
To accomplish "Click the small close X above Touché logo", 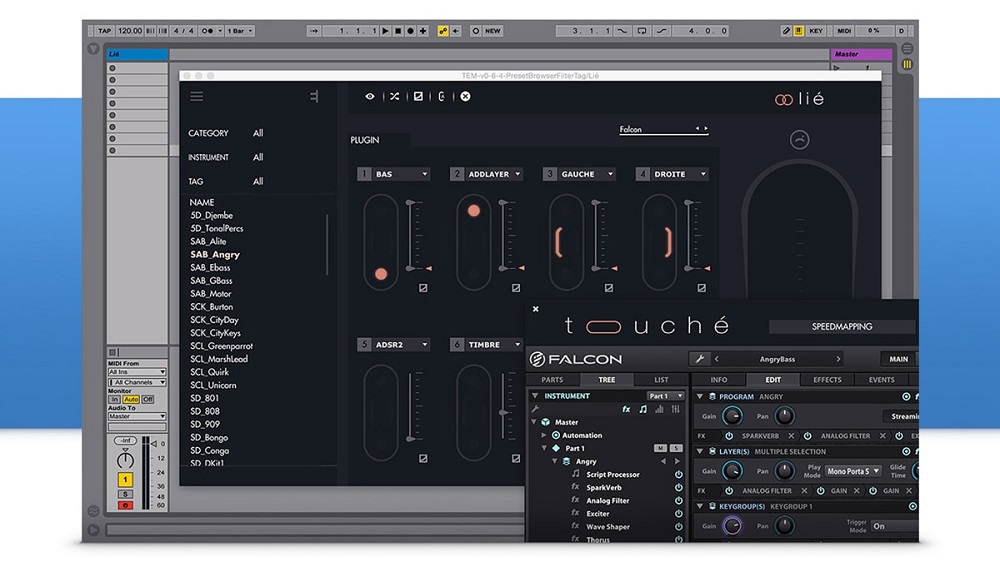I will [x=536, y=309].
